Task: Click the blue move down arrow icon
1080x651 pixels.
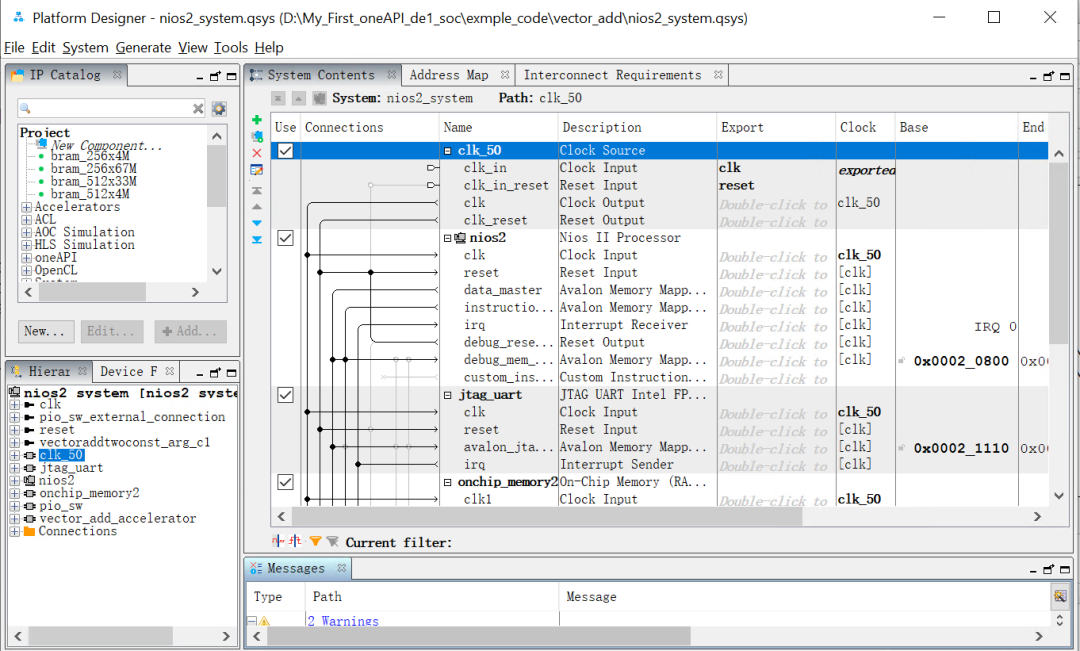Action: [257, 223]
